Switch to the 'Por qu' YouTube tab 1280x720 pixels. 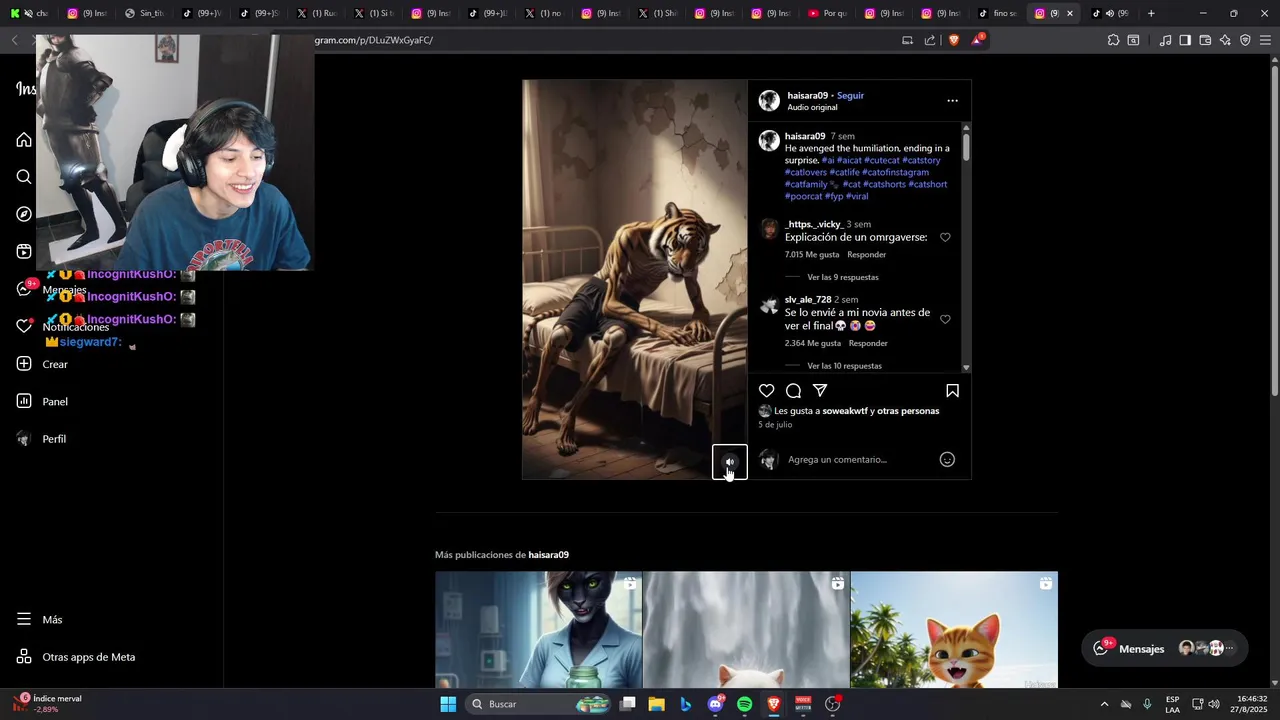pos(827,13)
